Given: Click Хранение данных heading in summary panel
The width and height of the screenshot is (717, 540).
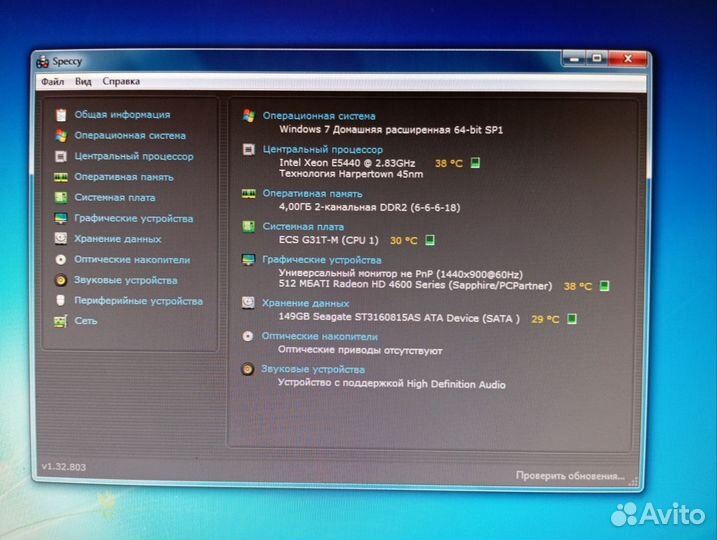Looking at the screenshot, I should pos(305,303).
